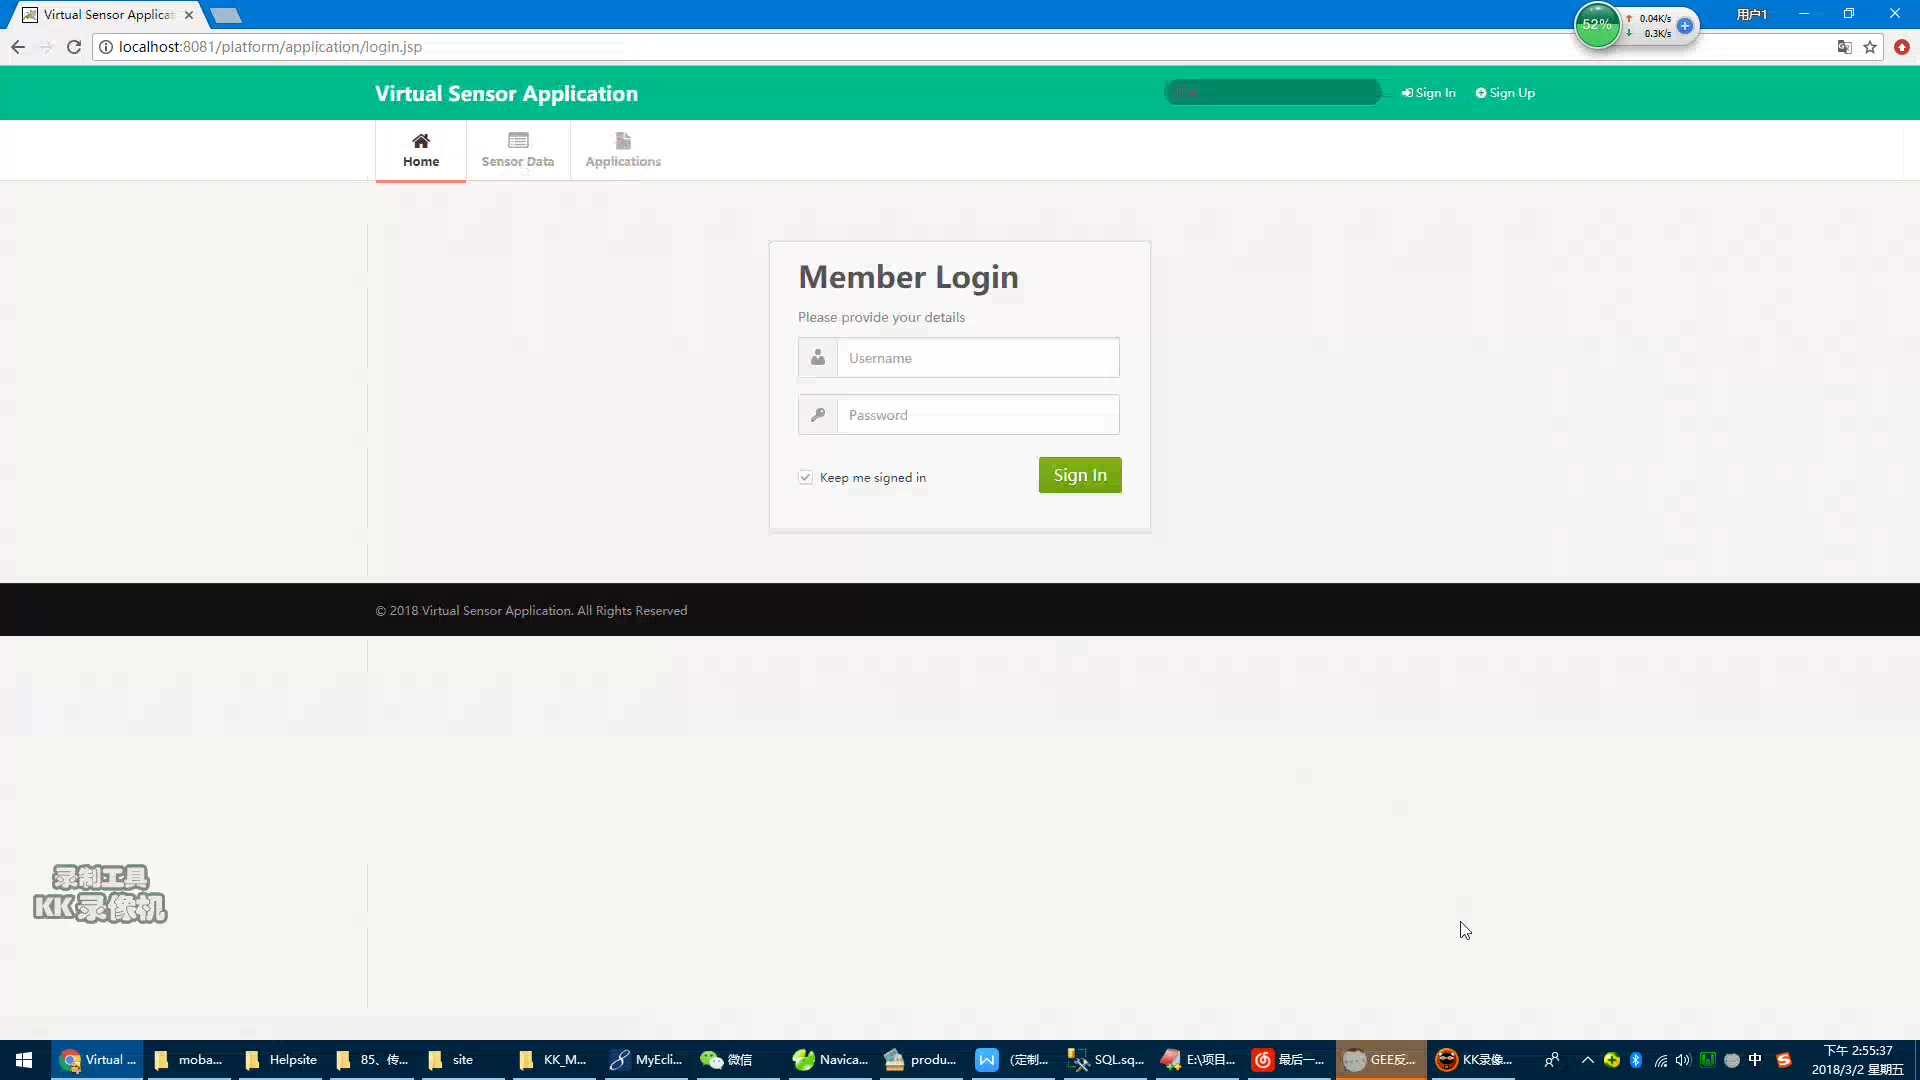
Task: Click the green Sign In button
Action: (1079, 475)
